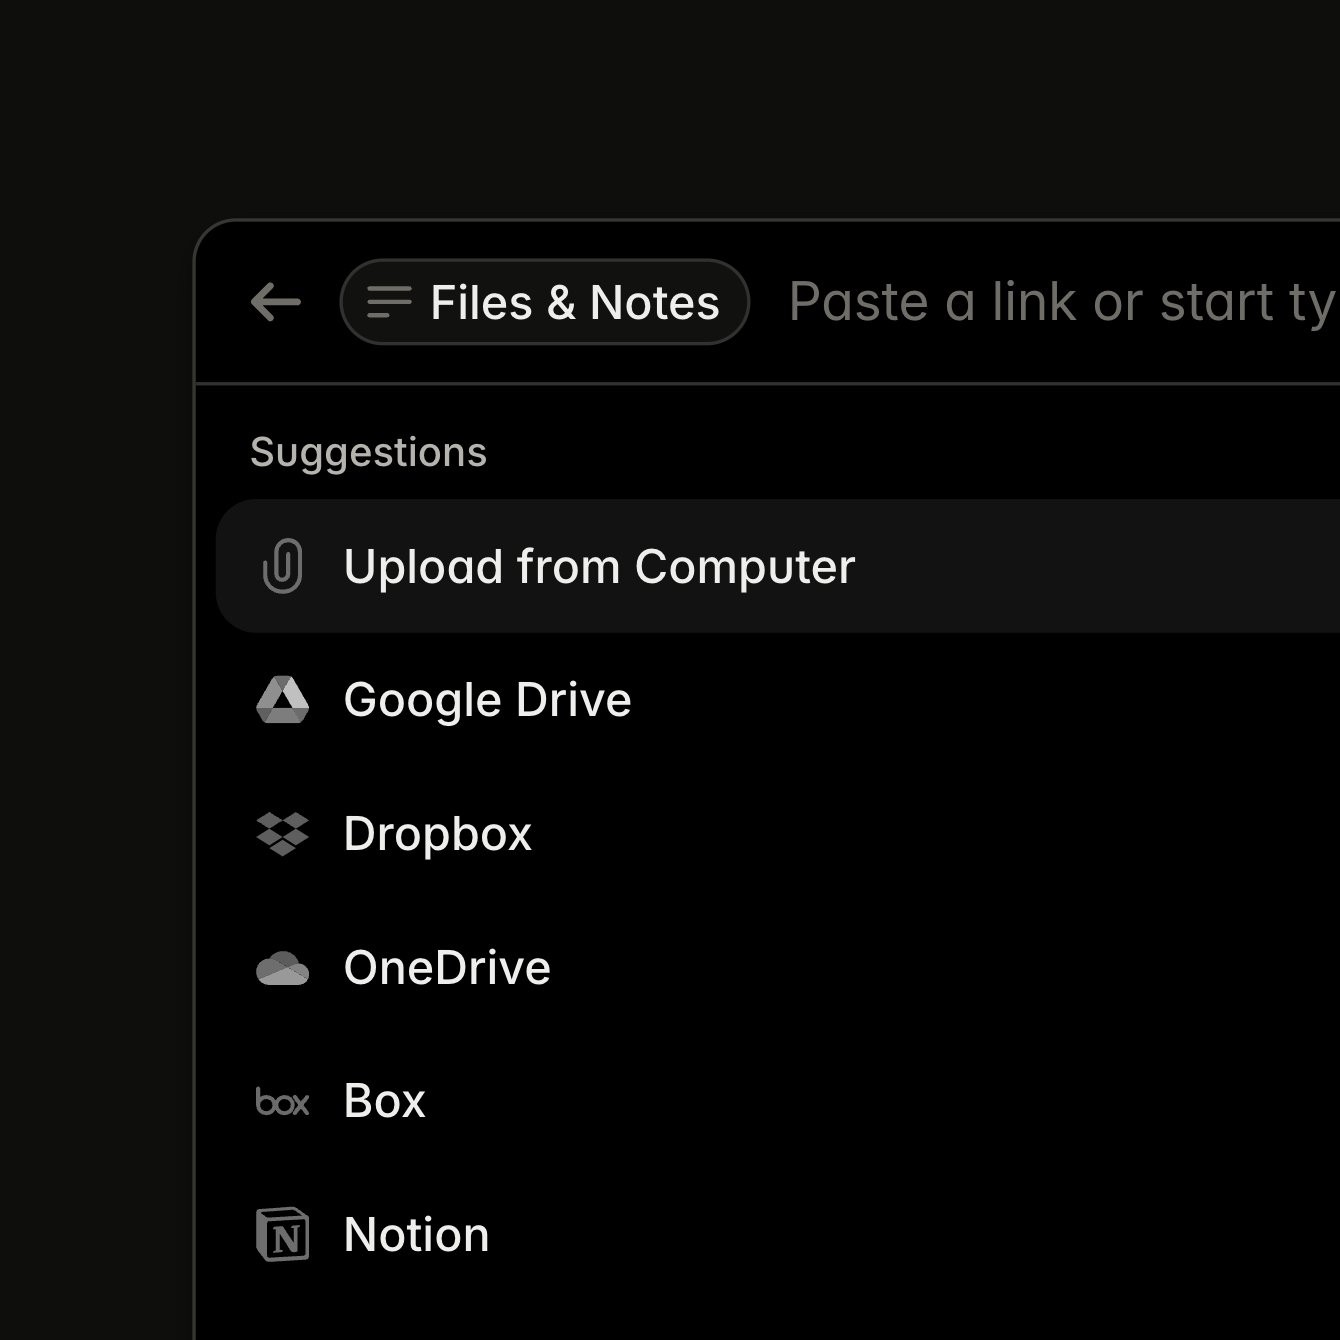
Task: Click the paperclip upload icon
Action: (x=283, y=566)
